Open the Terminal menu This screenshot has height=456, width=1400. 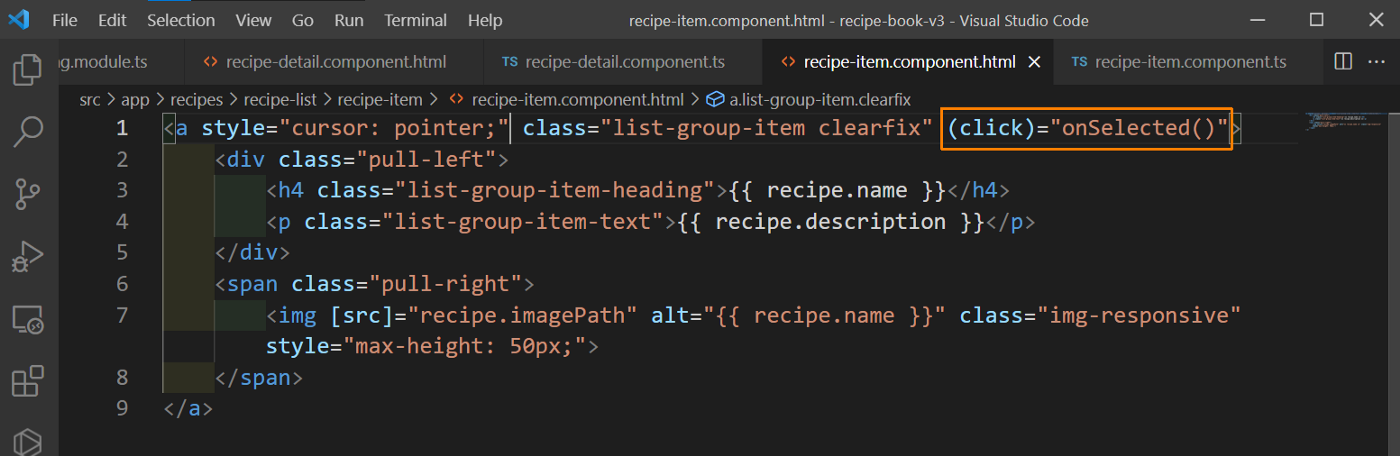416,20
